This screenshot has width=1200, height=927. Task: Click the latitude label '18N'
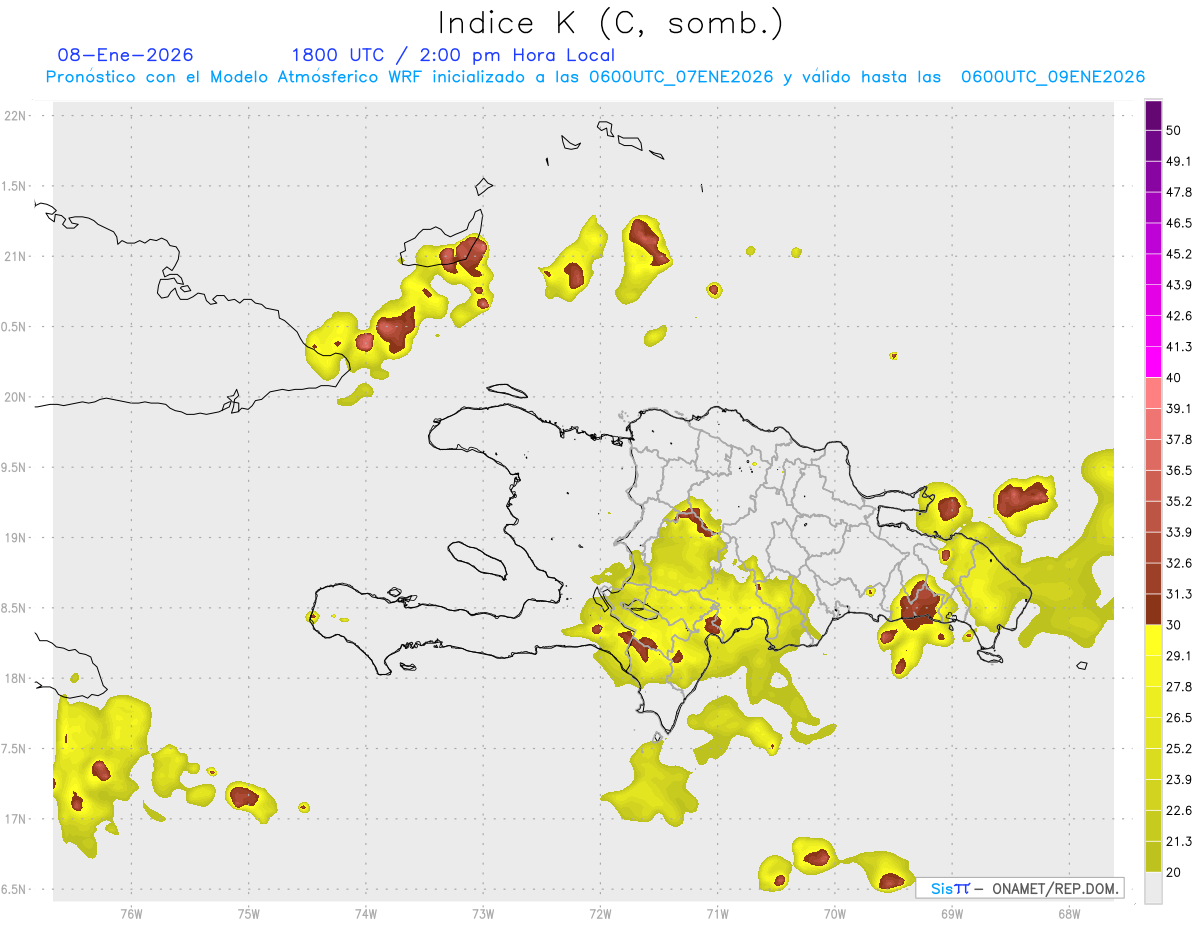(14, 679)
